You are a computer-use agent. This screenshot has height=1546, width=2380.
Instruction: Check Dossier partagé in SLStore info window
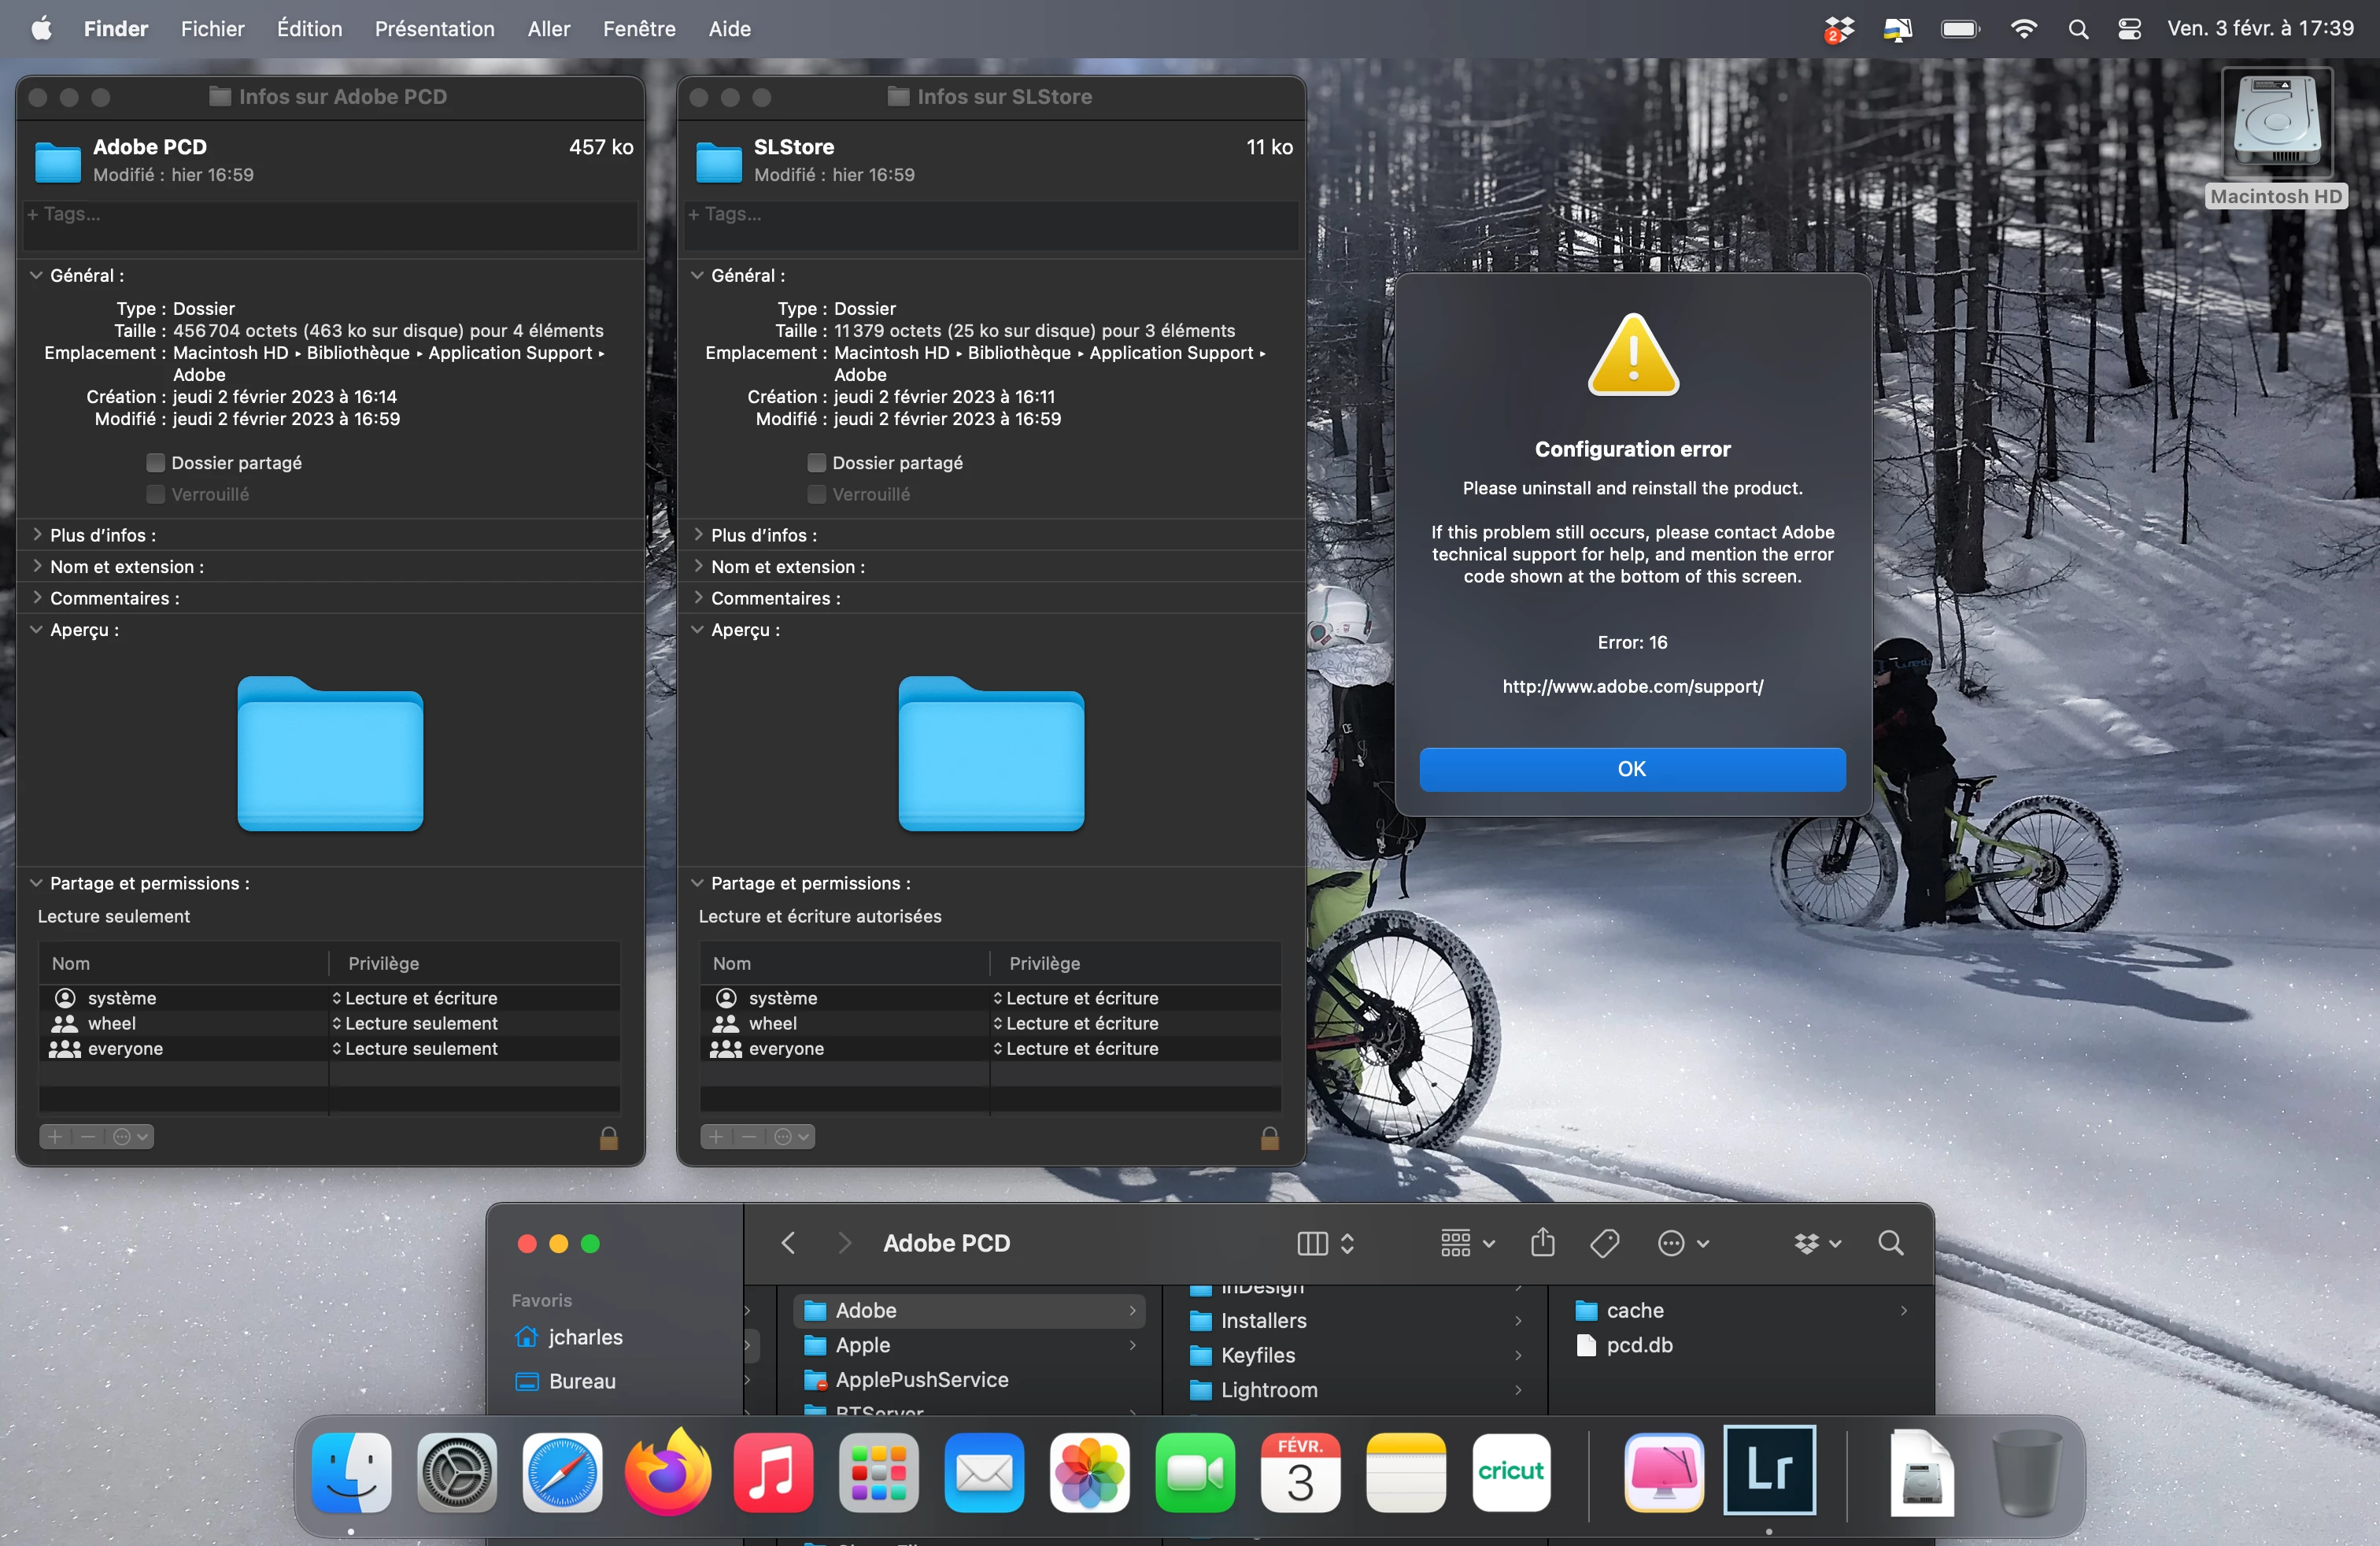tap(817, 463)
